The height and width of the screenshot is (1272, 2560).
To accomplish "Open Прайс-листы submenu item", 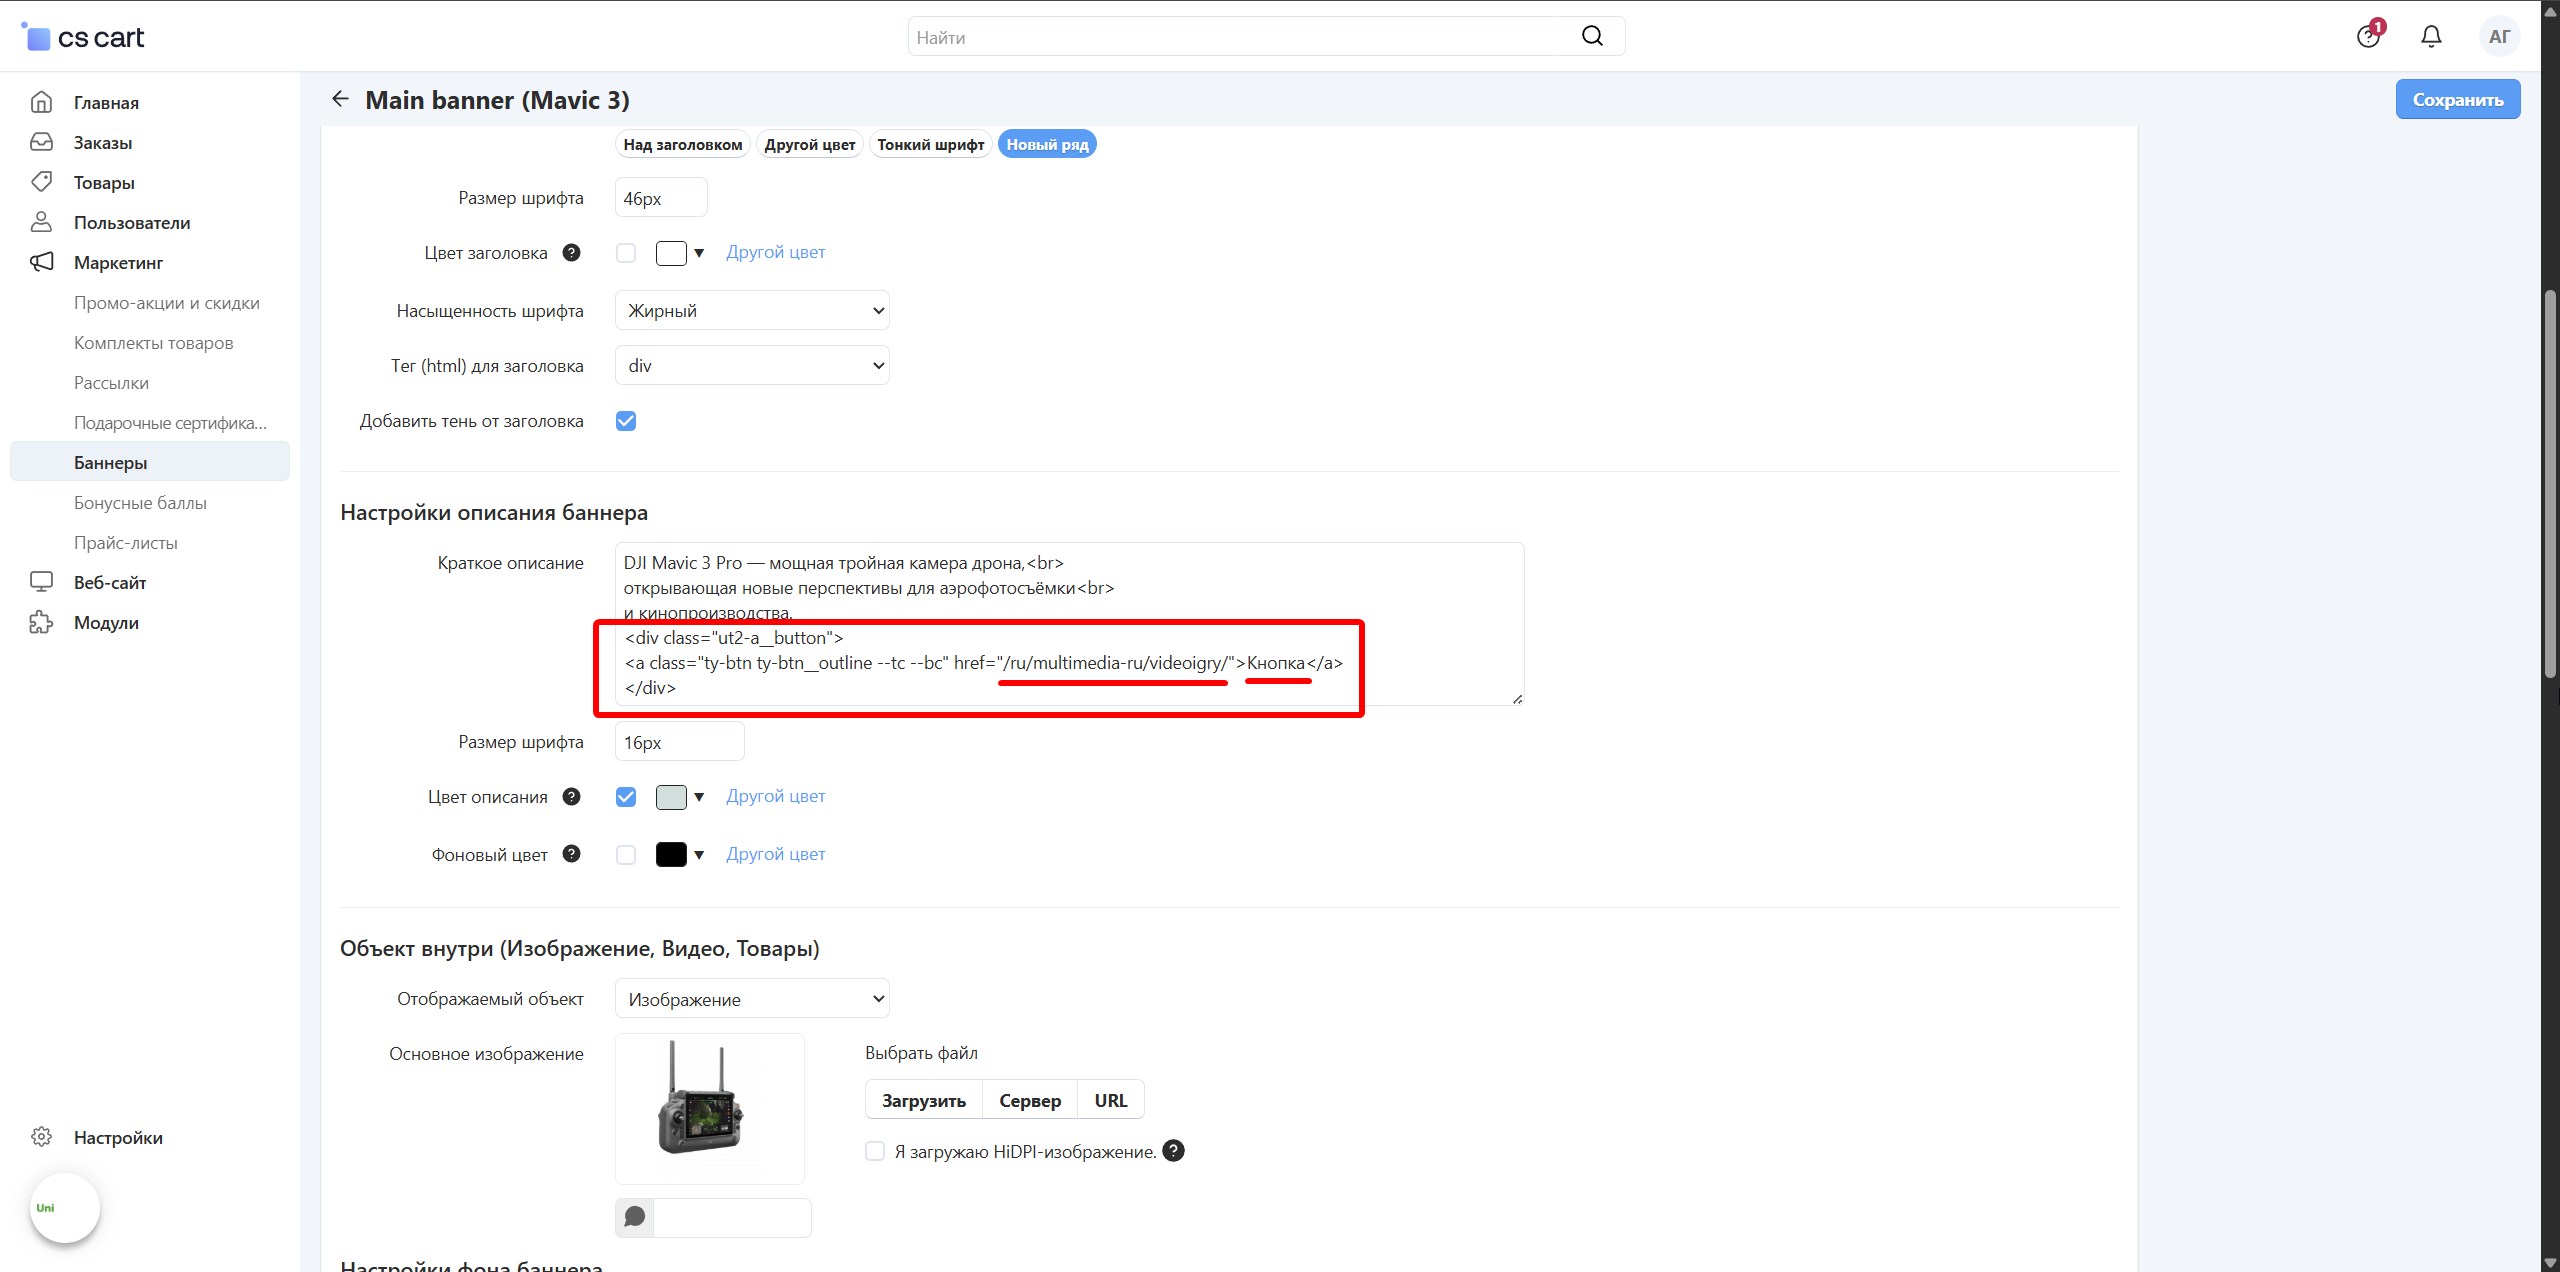I will click(126, 542).
